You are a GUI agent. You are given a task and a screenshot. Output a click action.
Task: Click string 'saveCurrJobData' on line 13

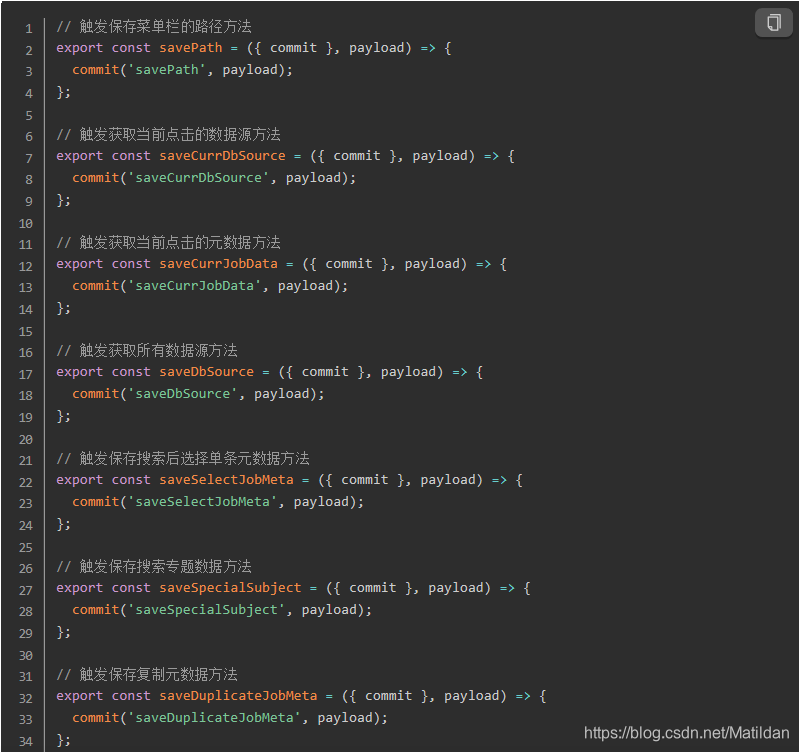194,286
